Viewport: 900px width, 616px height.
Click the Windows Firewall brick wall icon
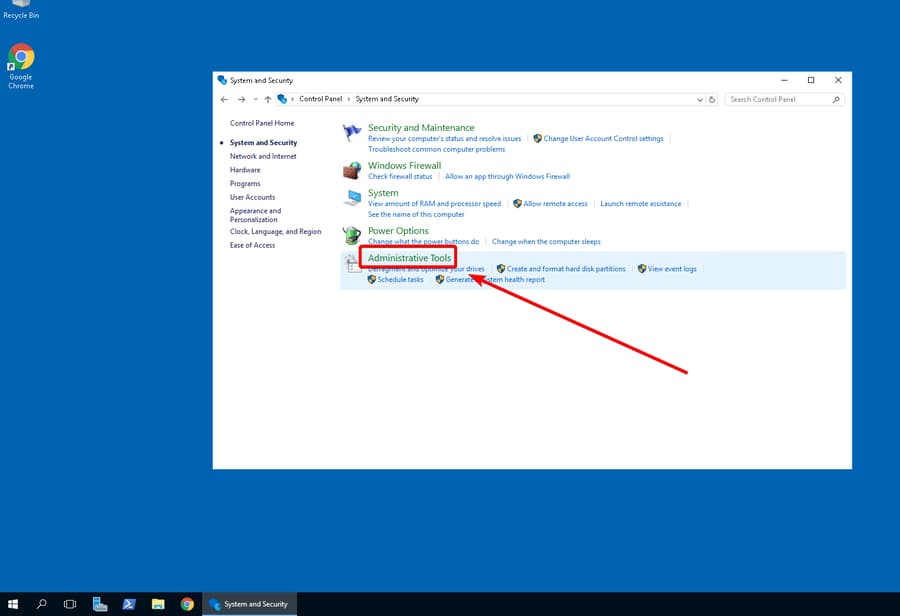click(352, 169)
